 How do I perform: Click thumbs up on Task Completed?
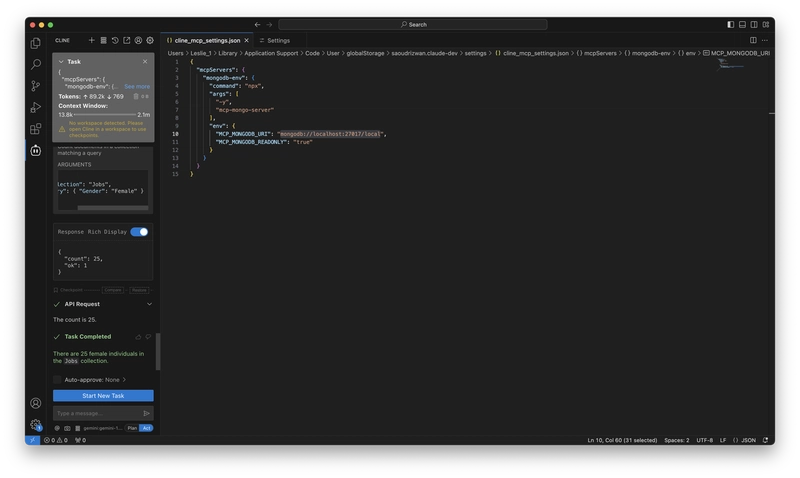coord(138,337)
